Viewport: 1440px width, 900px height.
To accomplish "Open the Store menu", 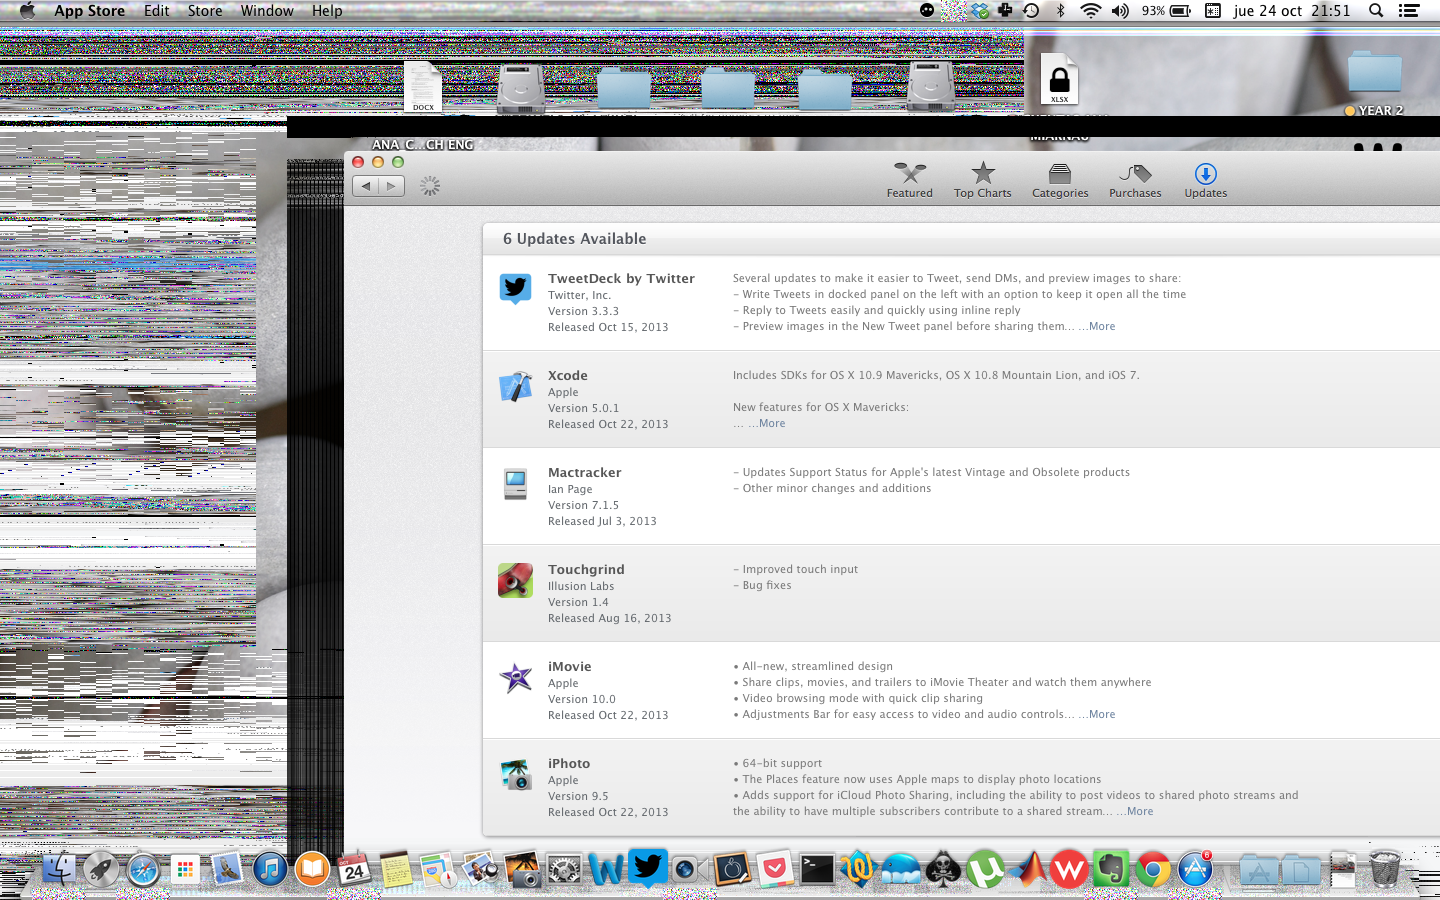I will pyautogui.click(x=205, y=10).
